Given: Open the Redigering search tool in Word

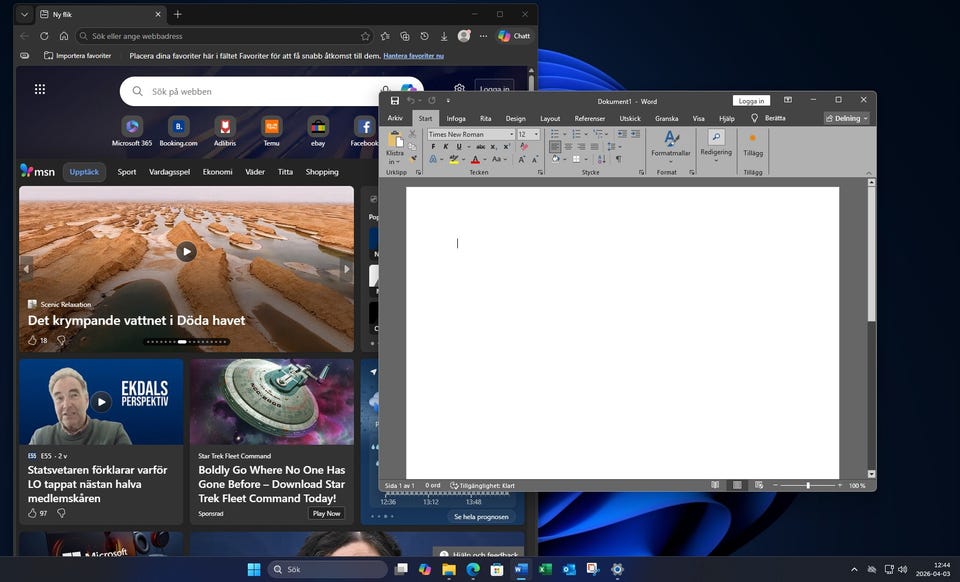Looking at the screenshot, I should (x=716, y=144).
